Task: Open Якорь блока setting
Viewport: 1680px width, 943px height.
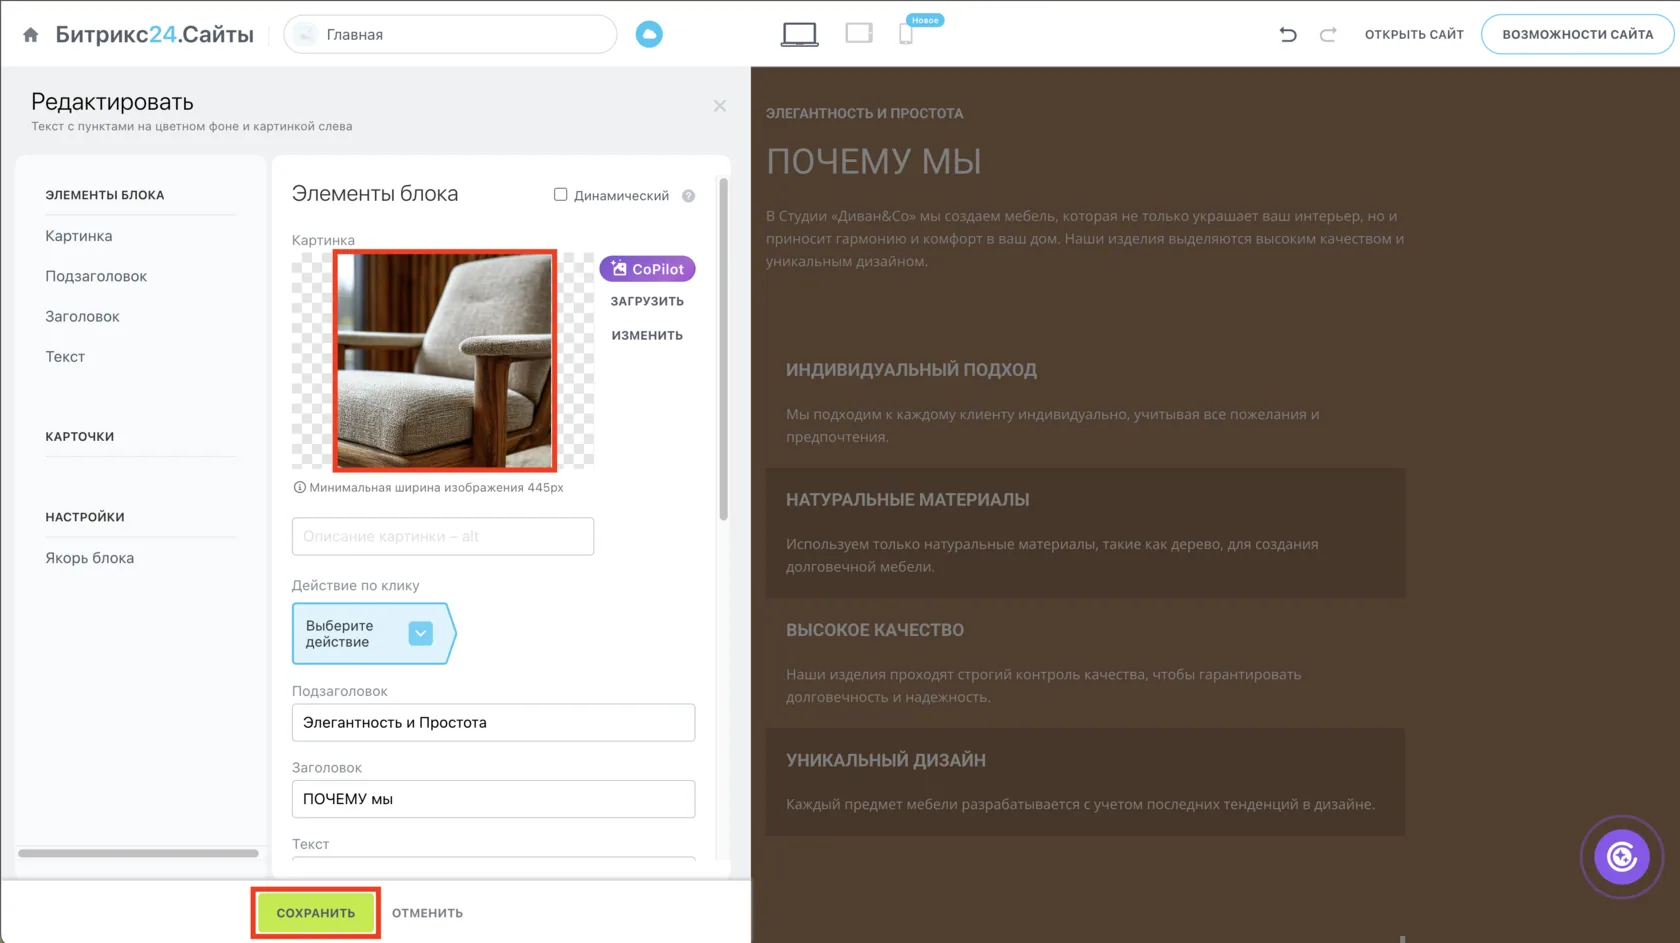Action: 89,558
